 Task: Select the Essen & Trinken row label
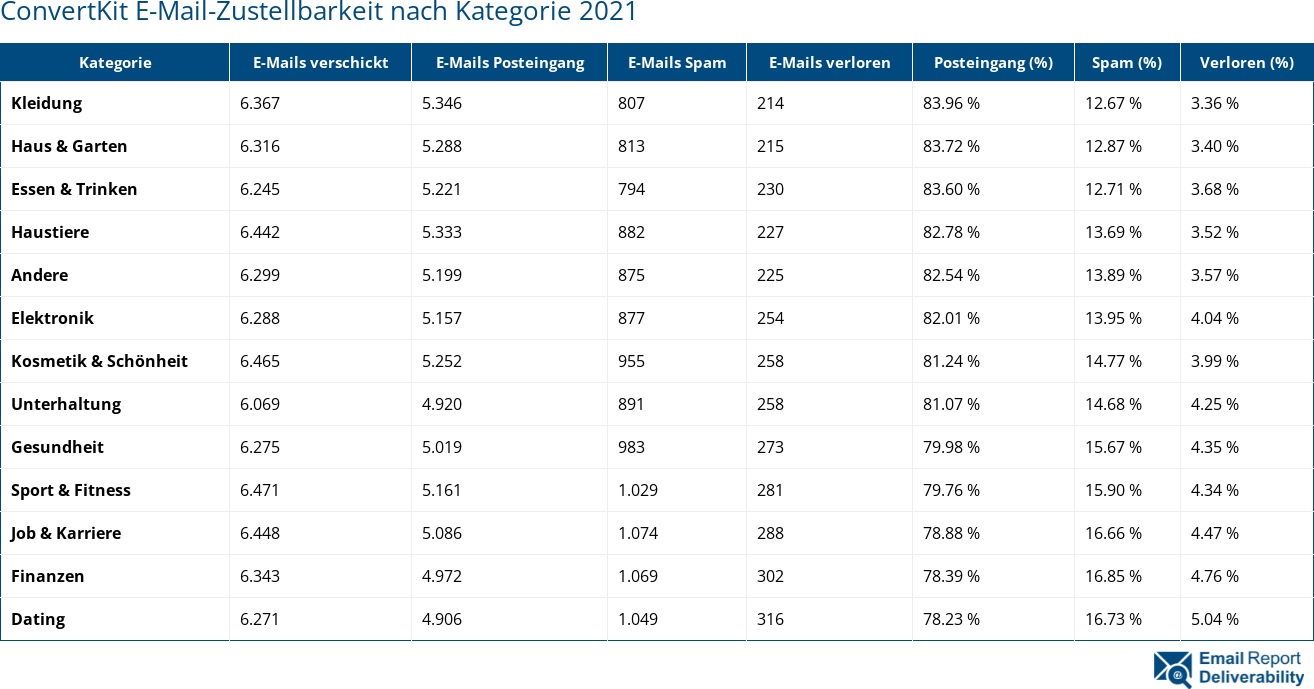(74, 189)
